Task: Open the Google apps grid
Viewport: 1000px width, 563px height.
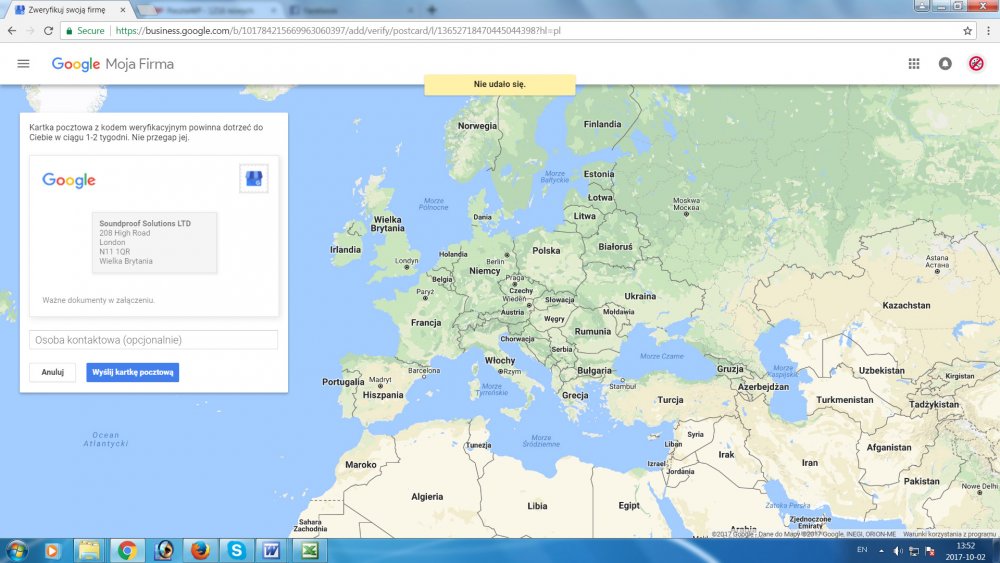Action: (x=914, y=64)
